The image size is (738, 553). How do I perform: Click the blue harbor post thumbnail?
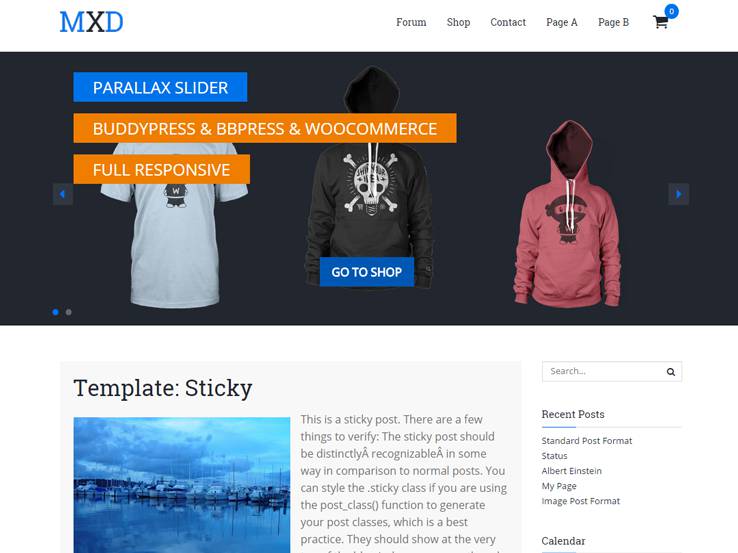(182, 485)
